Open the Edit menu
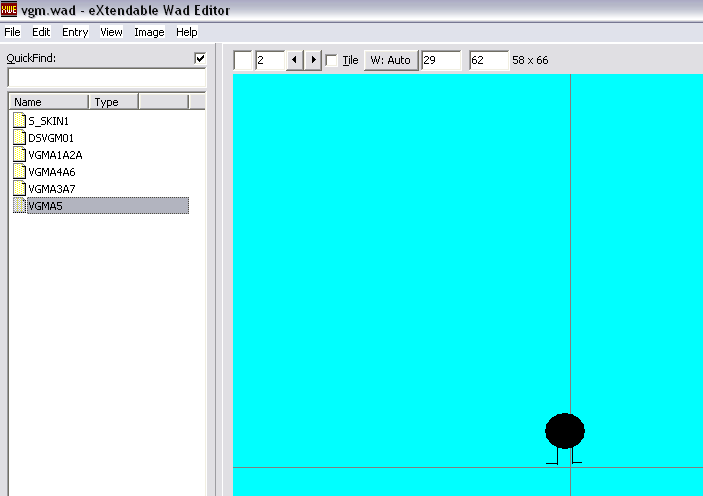703x496 pixels. [x=41, y=32]
